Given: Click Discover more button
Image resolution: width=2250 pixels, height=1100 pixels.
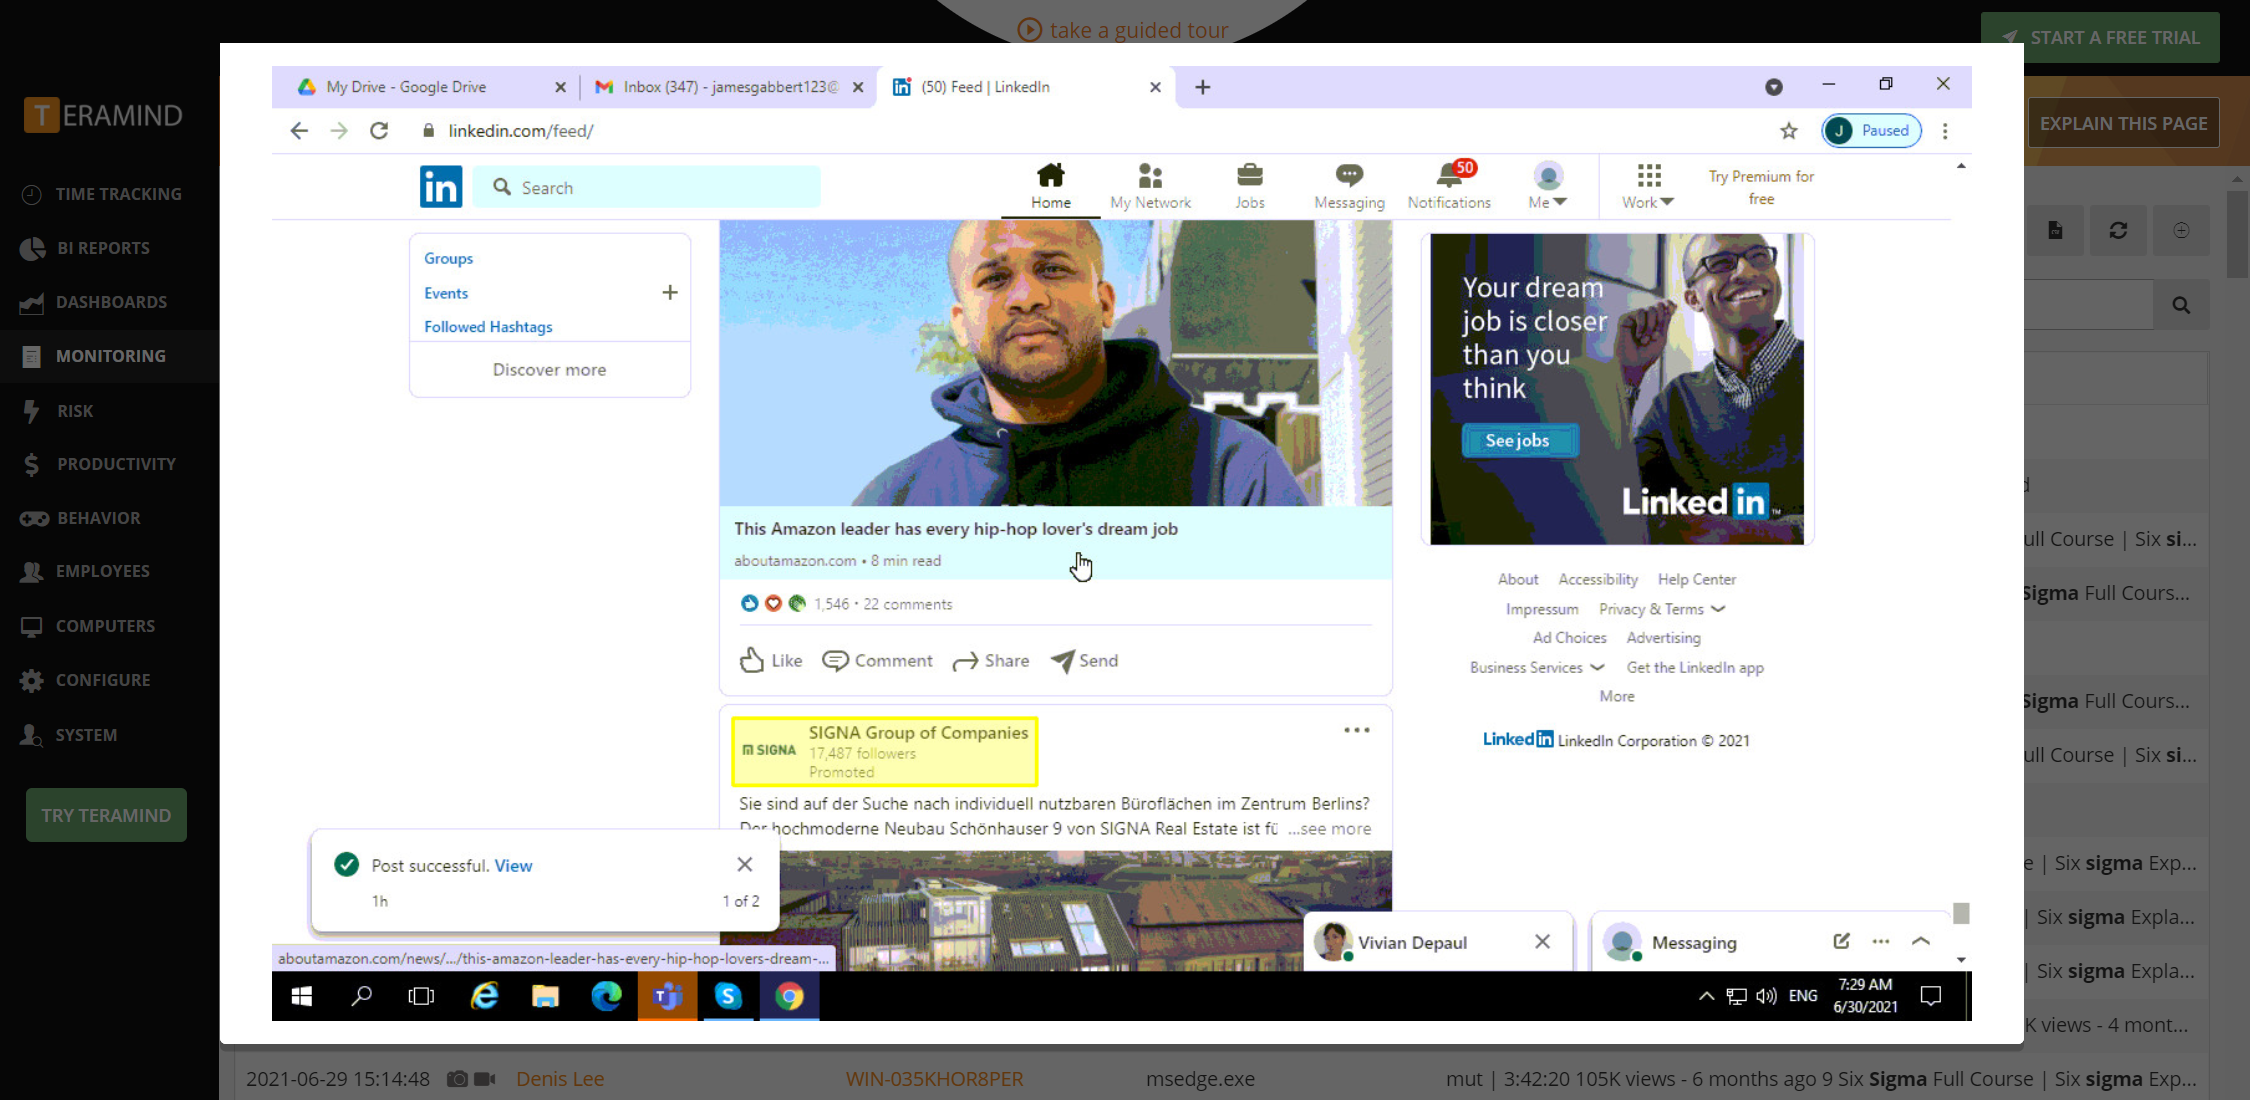Looking at the screenshot, I should (x=549, y=369).
